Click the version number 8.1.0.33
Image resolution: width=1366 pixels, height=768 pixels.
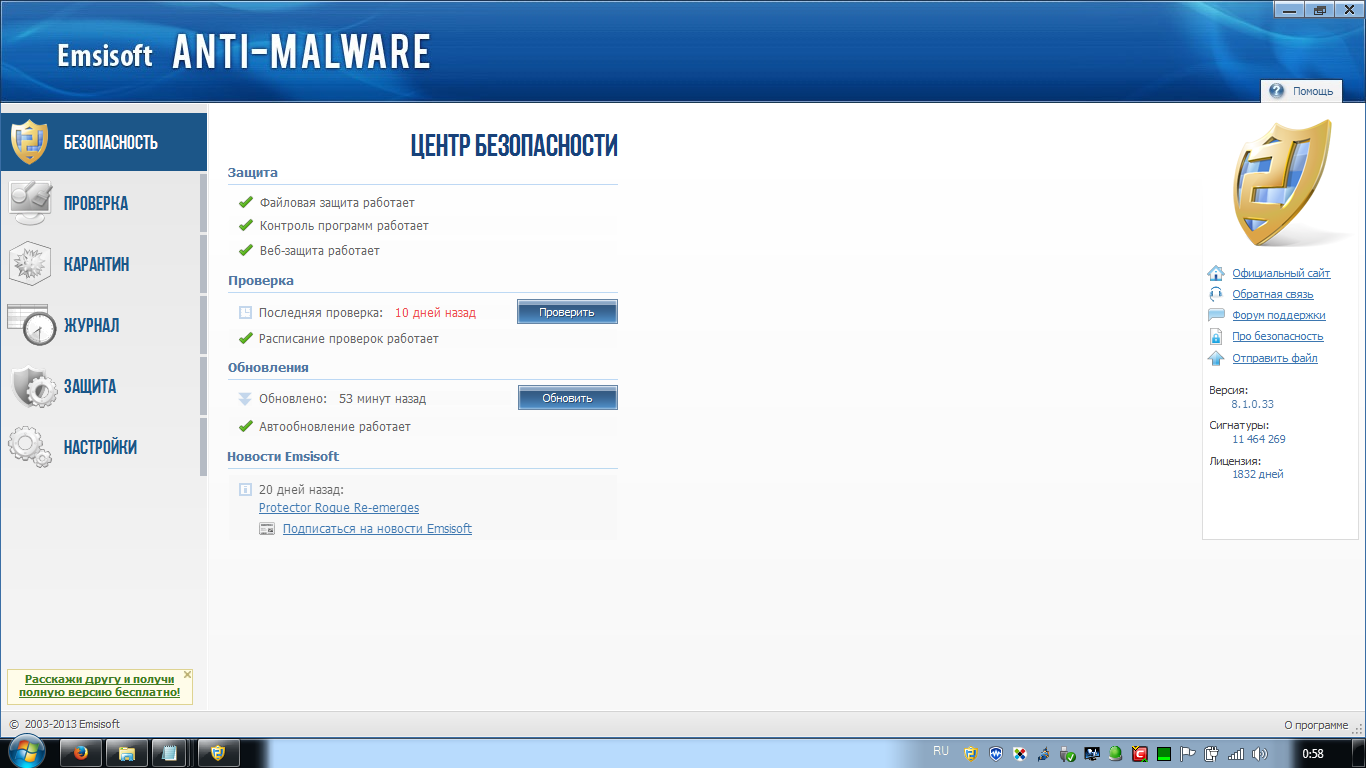pyautogui.click(x=1253, y=404)
